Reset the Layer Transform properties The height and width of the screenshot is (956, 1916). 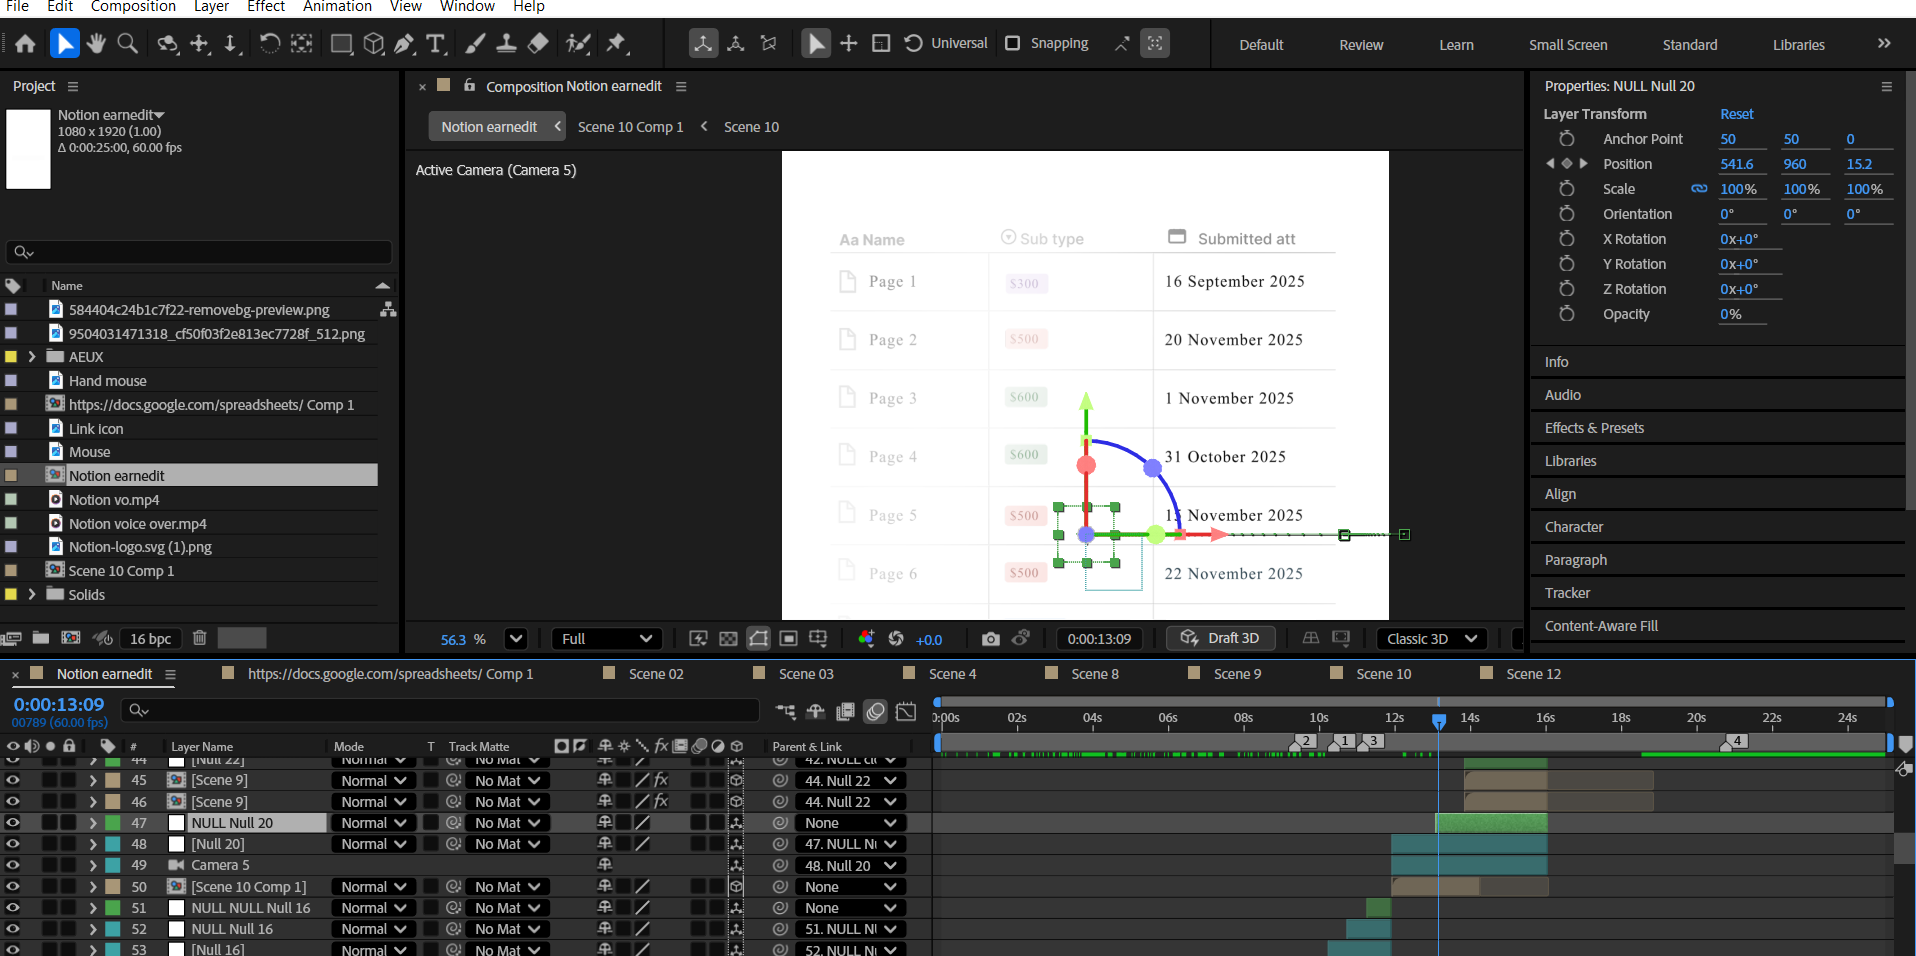click(1736, 114)
